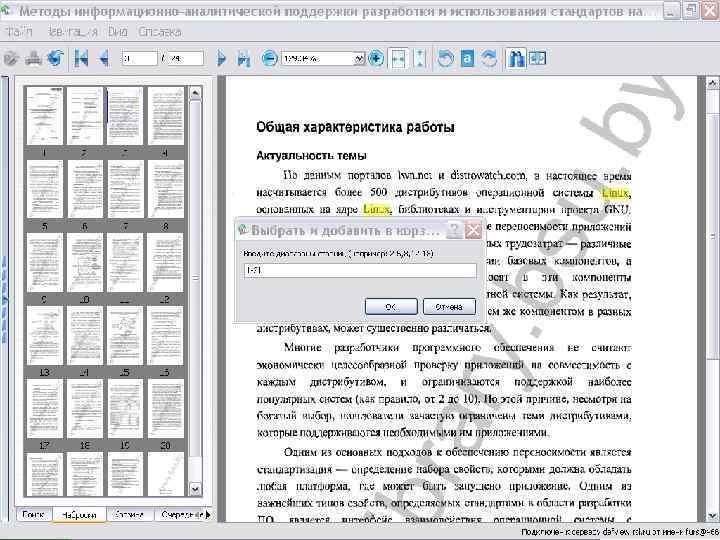Click the first highlighted word Linux
The height and width of the screenshot is (540, 720).
pos(615,193)
